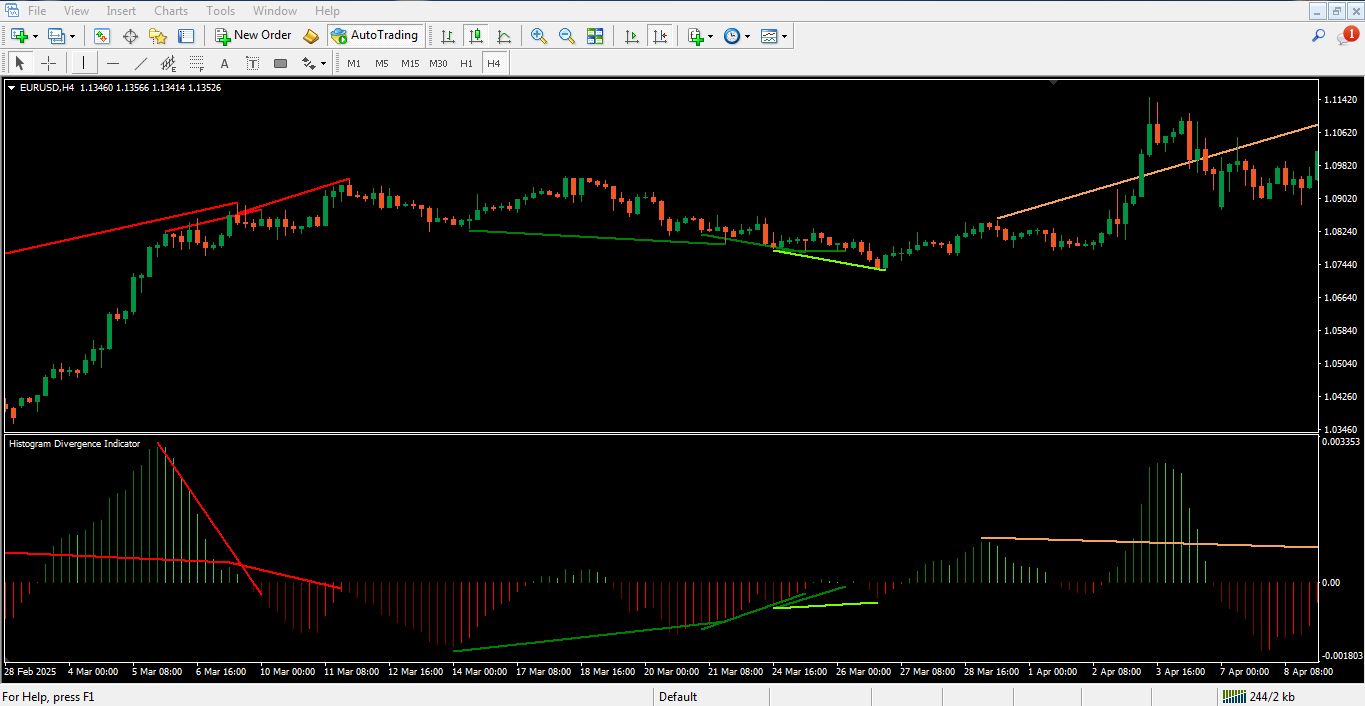Open the Window menu
This screenshot has width=1365, height=706.
tap(274, 11)
